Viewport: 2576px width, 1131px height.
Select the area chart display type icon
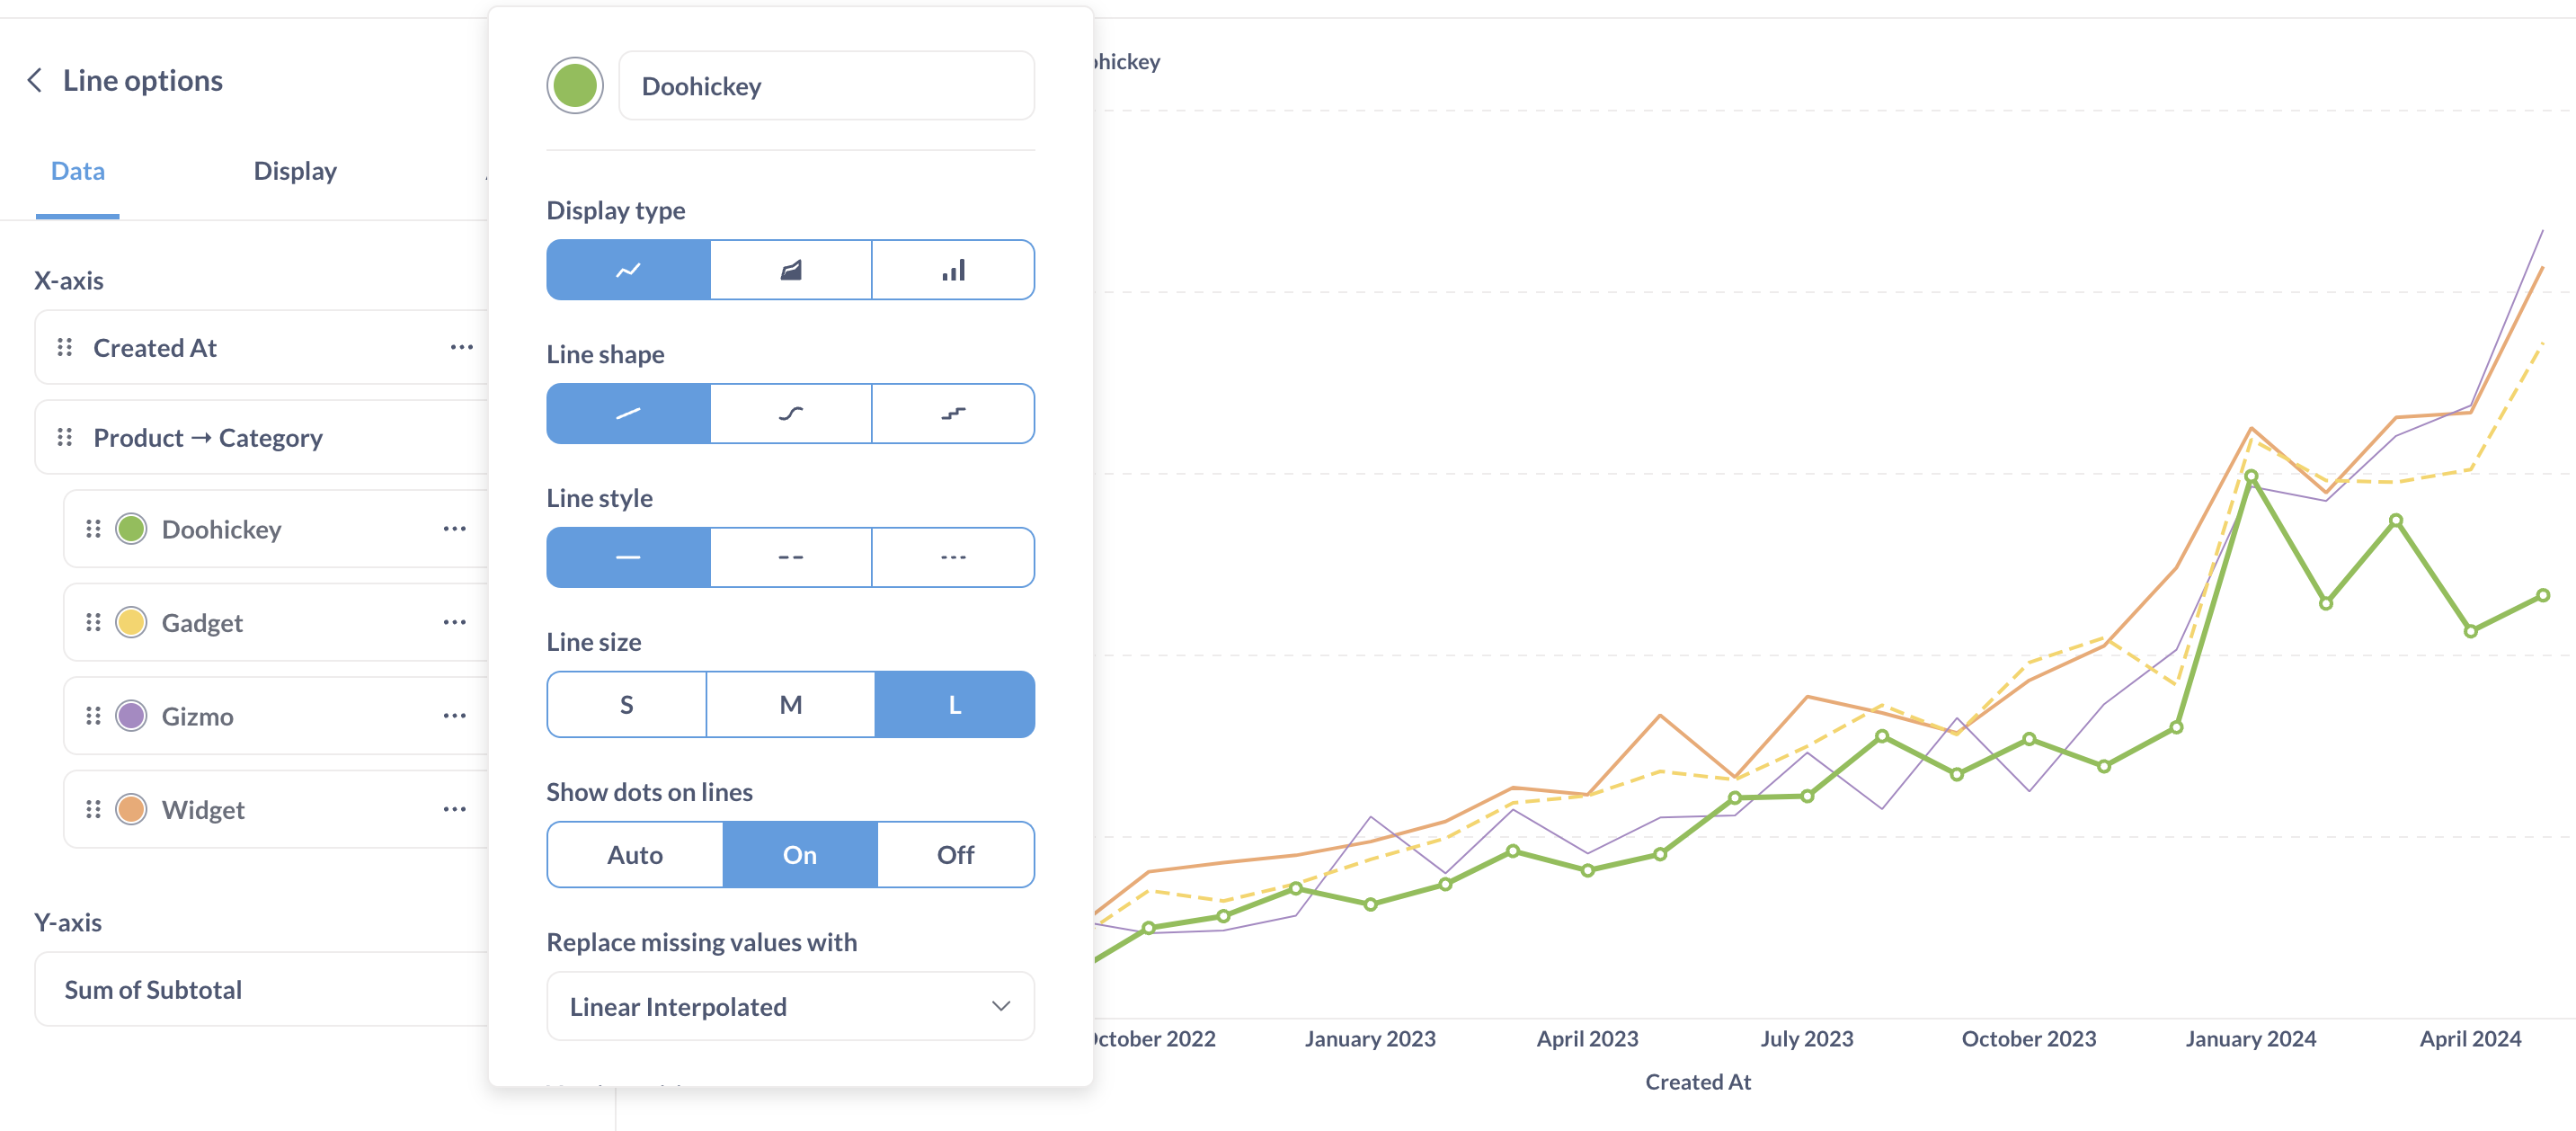click(x=790, y=268)
